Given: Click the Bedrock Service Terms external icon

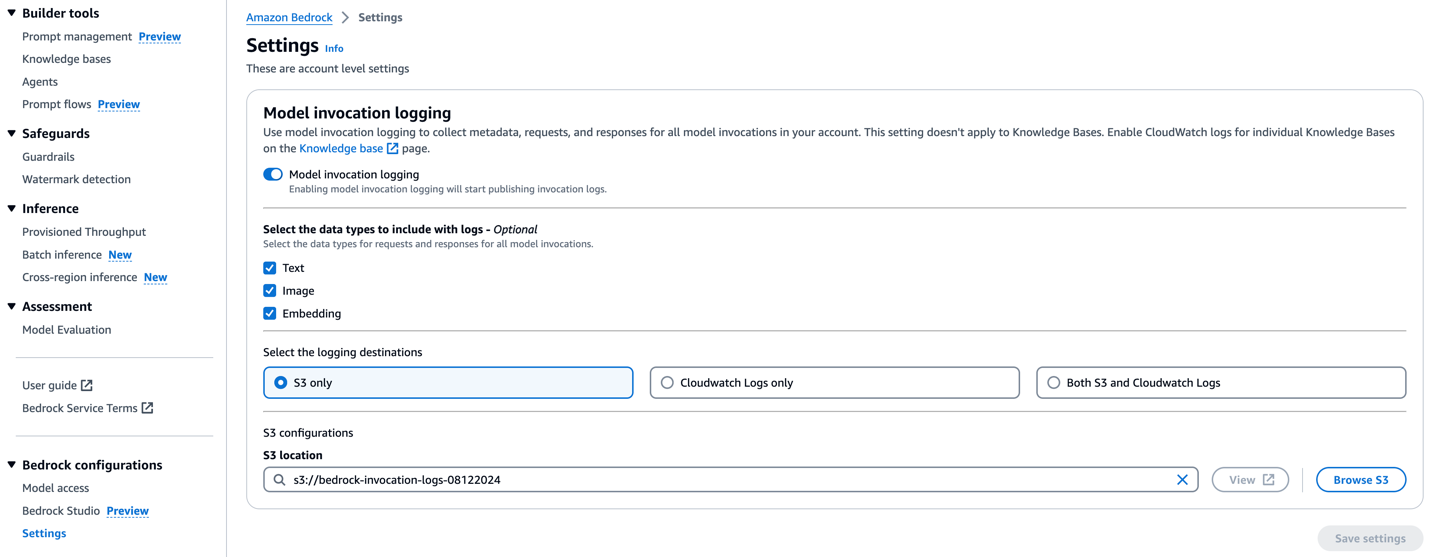Looking at the screenshot, I should [x=147, y=408].
